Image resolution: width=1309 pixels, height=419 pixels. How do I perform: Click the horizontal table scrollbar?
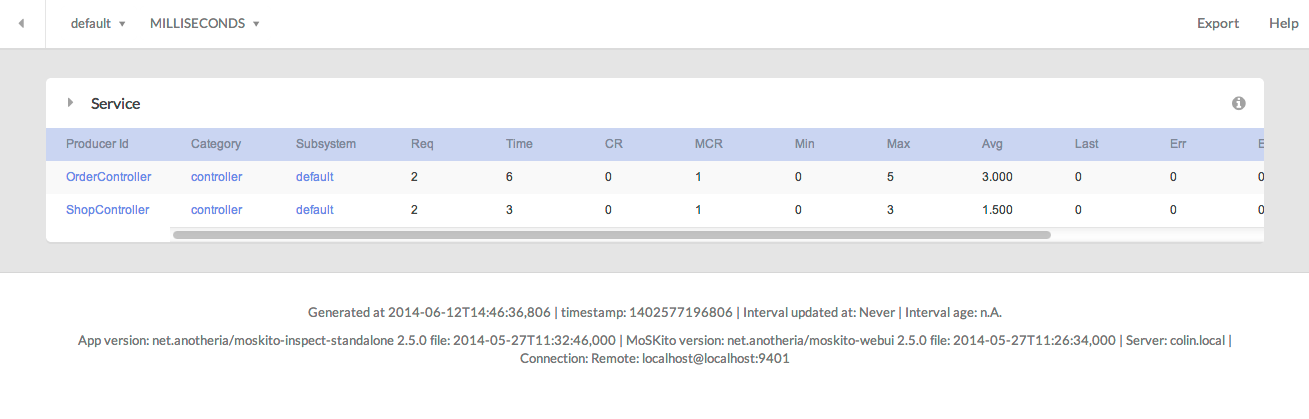[612, 235]
